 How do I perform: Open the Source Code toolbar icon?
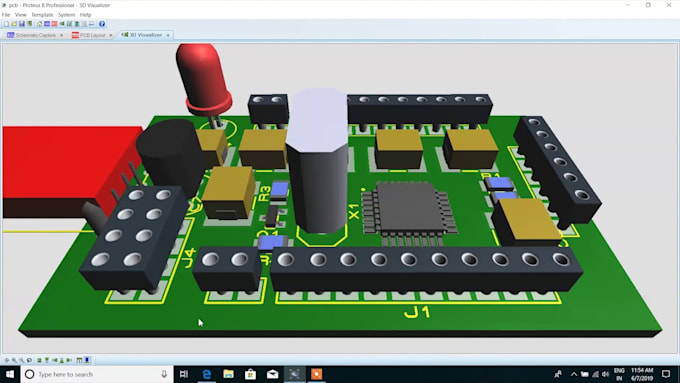(x=92, y=24)
